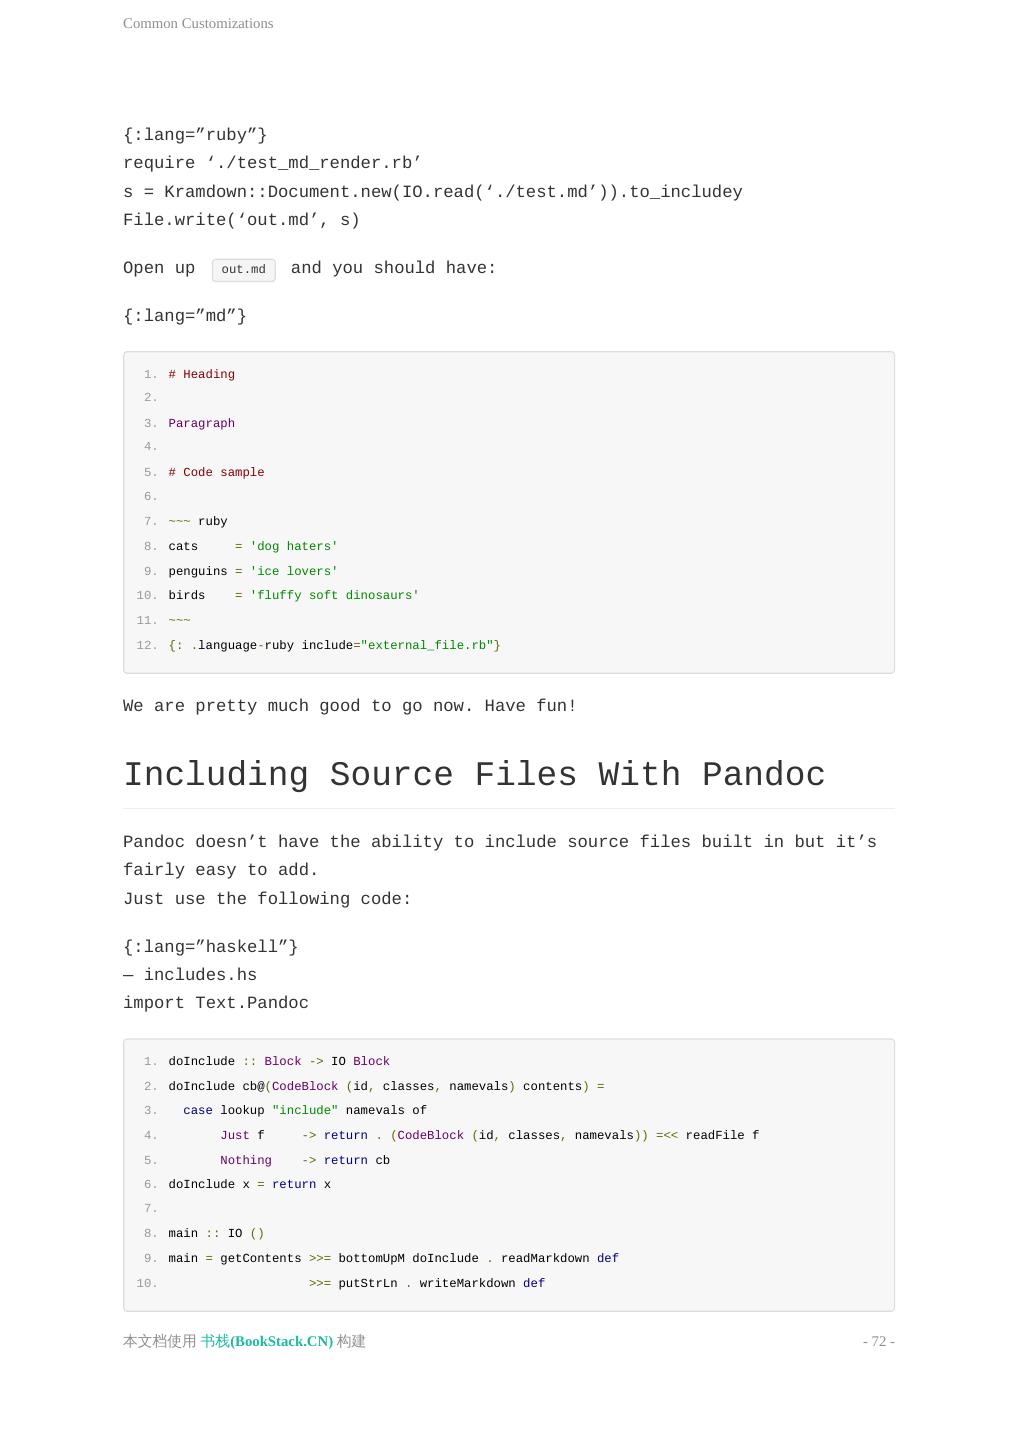1019x1440 pixels.
Task: Click the "external_file.rb" string in code
Action: pyautogui.click(x=427, y=645)
